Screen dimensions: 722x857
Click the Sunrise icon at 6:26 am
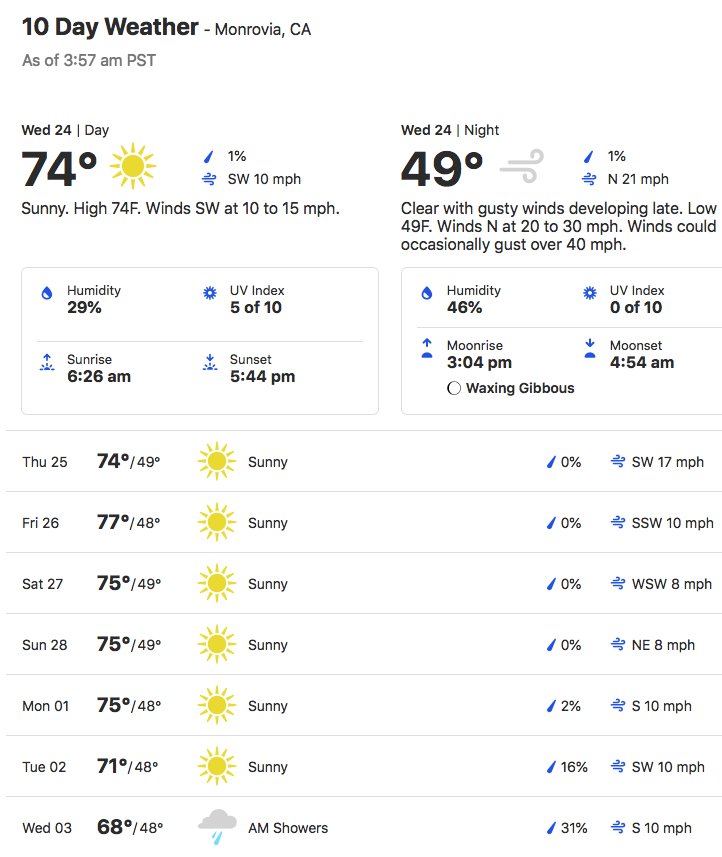click(x=47, y=362)
